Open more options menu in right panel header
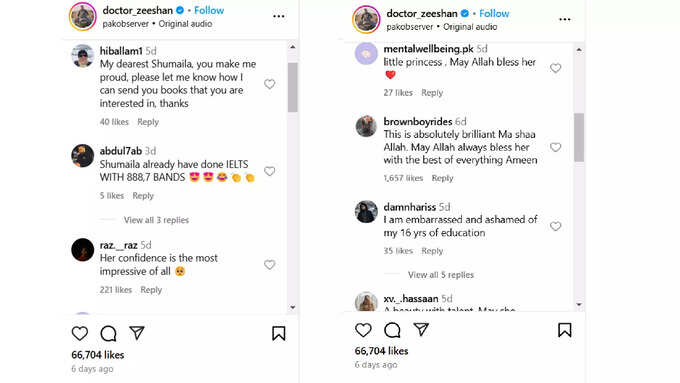 [x=565, y=20]
